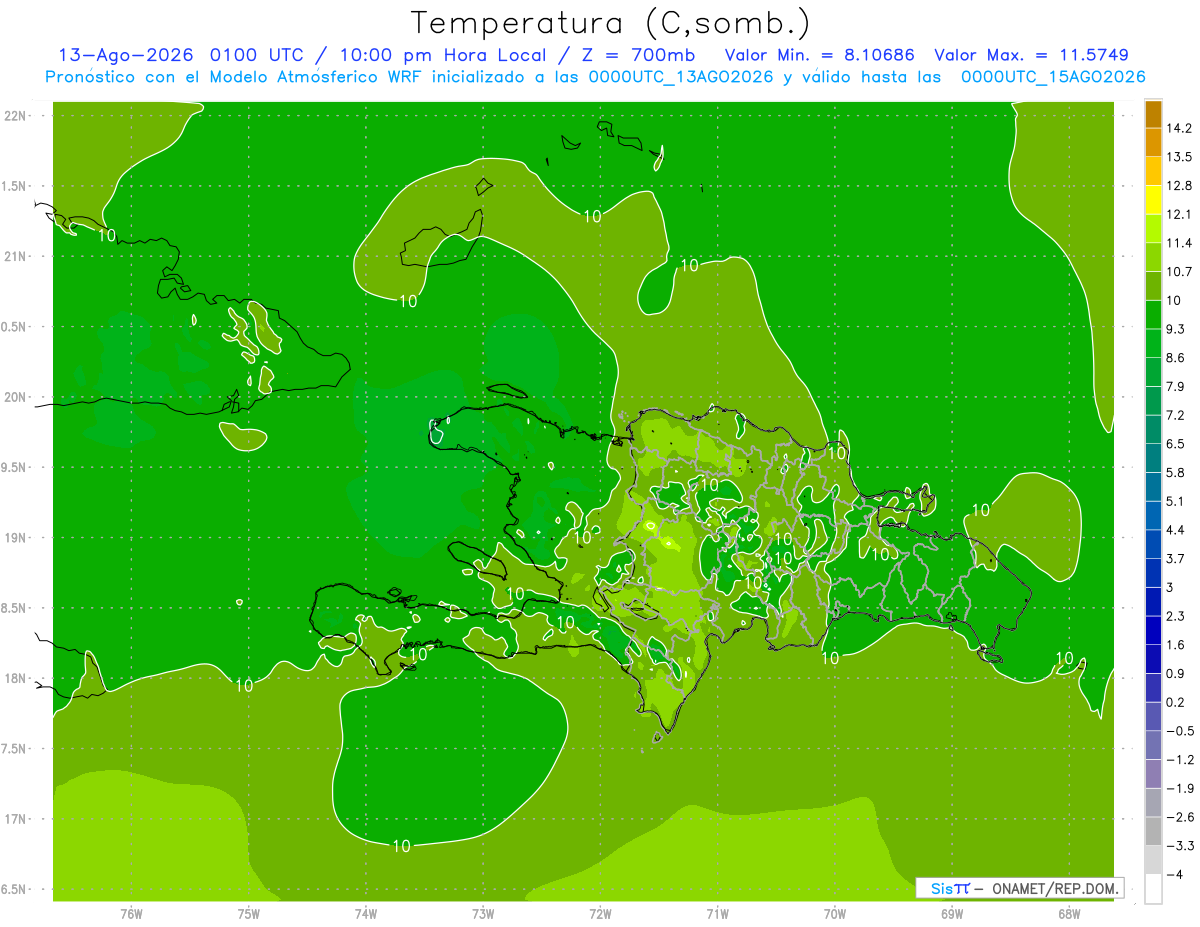Select the 'Z = 700mb' level label

tap(637, 55)
